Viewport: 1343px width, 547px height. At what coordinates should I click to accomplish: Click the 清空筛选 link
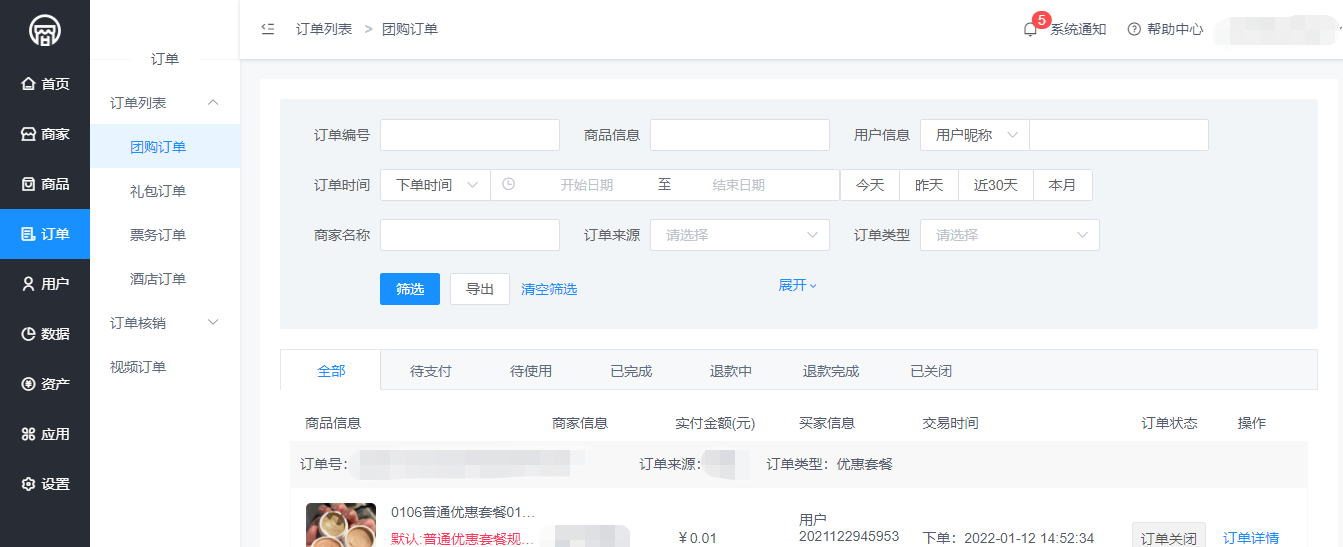click(549, 289)
